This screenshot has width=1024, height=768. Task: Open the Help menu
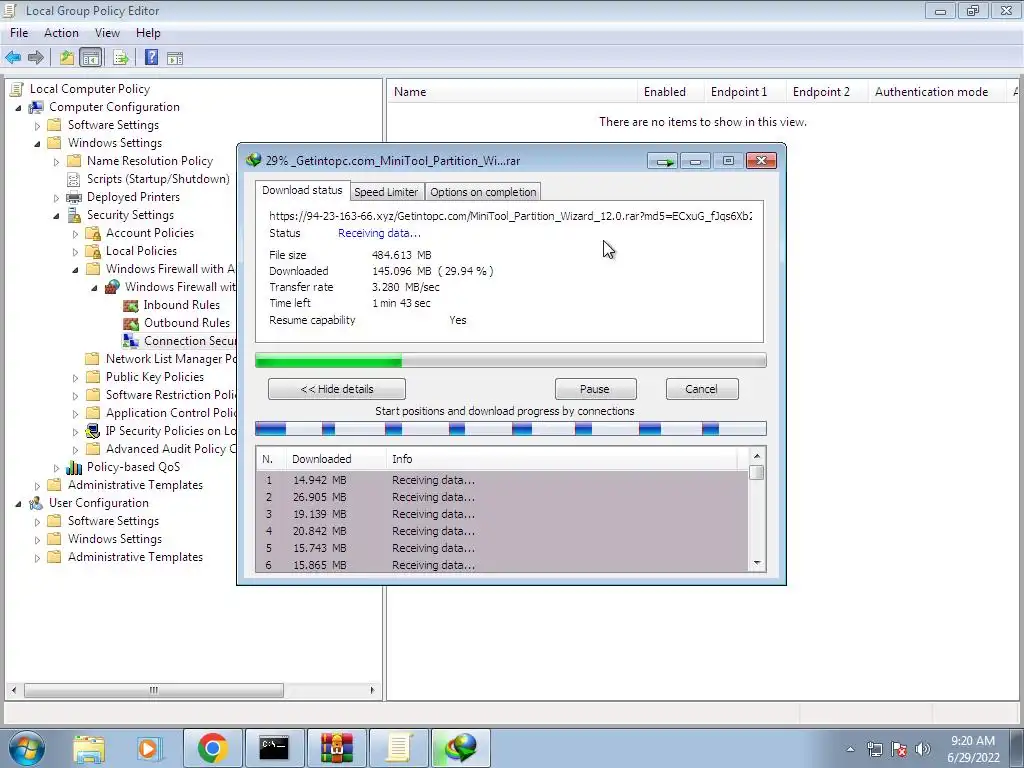pyautogui.click(x=148, y=33)
